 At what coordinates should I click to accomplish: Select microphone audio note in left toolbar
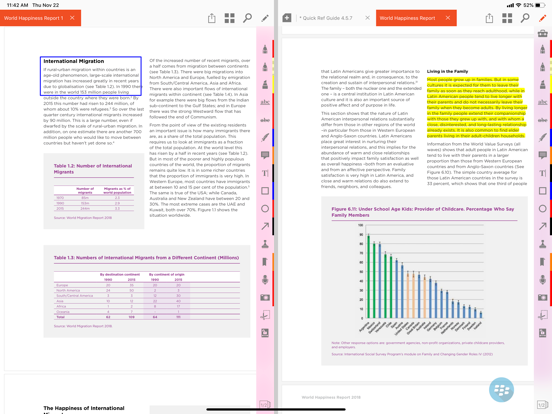(x=265, y=280)
